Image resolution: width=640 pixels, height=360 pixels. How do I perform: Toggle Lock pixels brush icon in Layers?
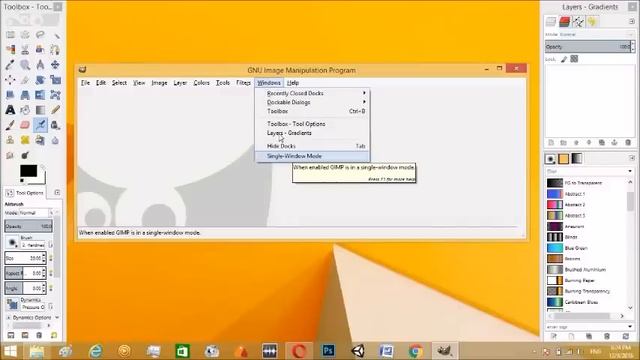pos(564,59)
